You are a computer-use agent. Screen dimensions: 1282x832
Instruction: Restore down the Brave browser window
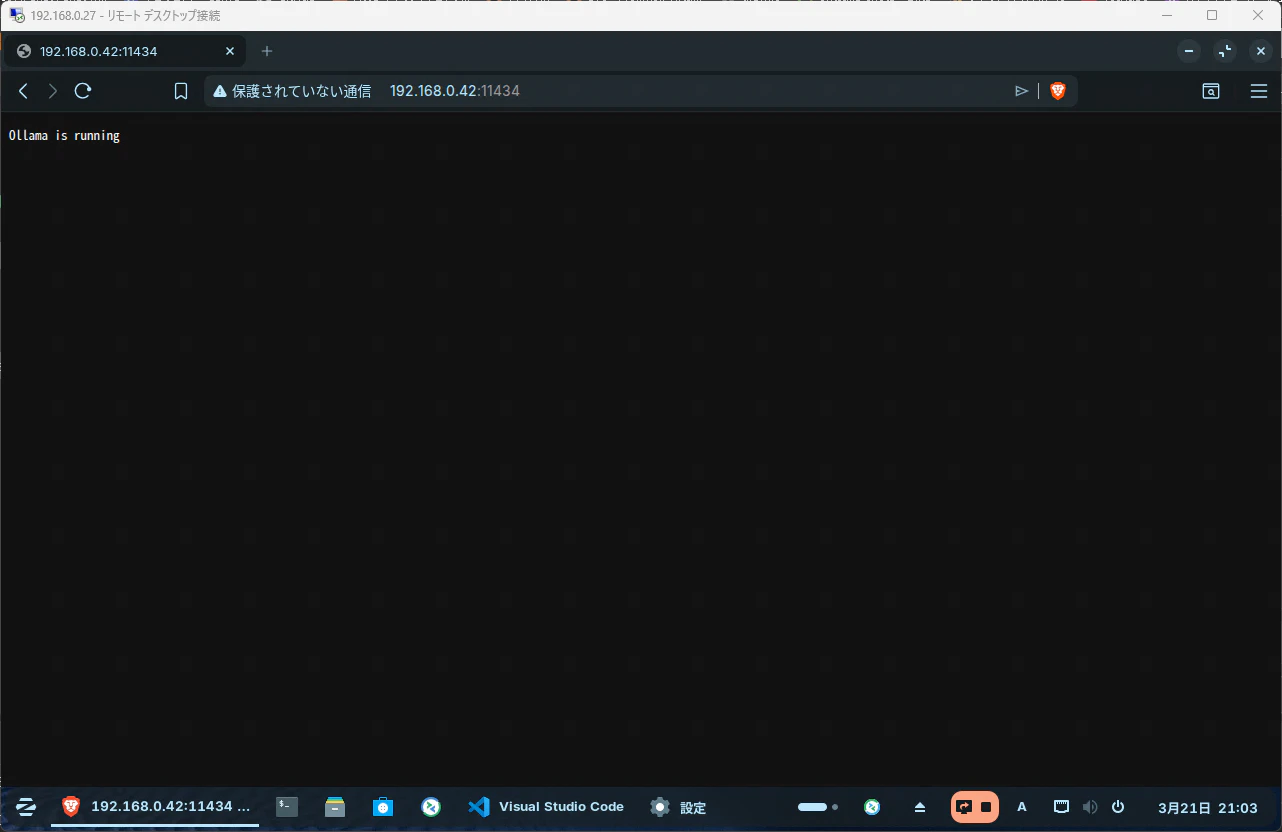tap(1225, 51)
